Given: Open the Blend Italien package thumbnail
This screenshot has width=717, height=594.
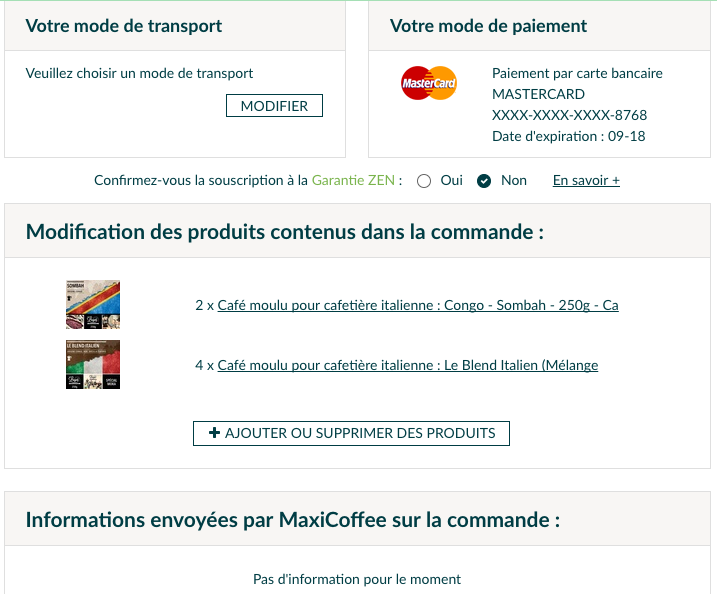Looking at the screenshot, I should (x=93, y=364).
